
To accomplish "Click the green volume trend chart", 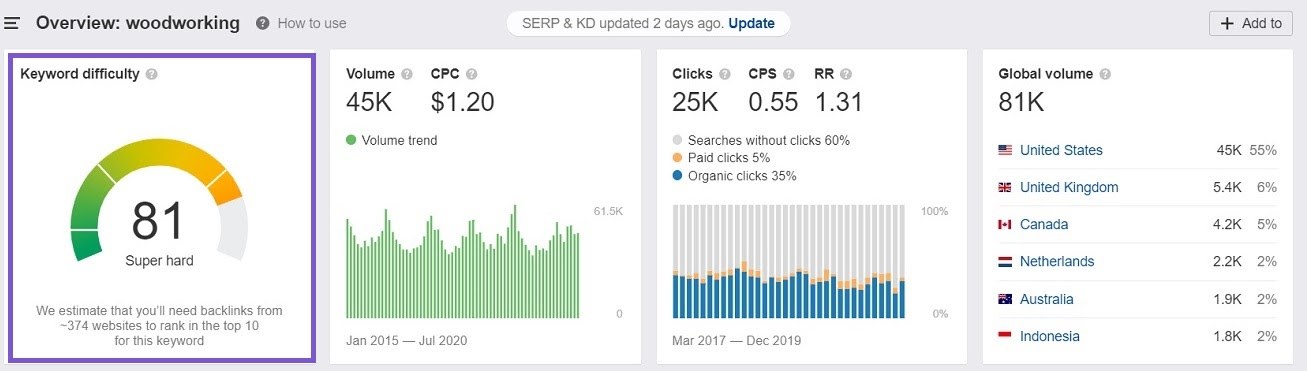I will pos(462,261).
